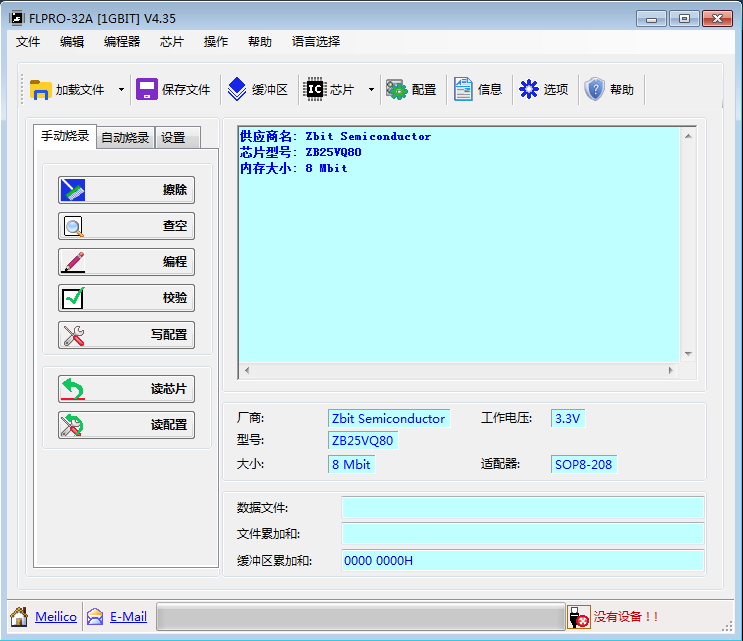This screenshot has width=743, height=641.
Task: Click the log scrollbar down arrow
Action: pyautogui.click(x=688, y=354)
